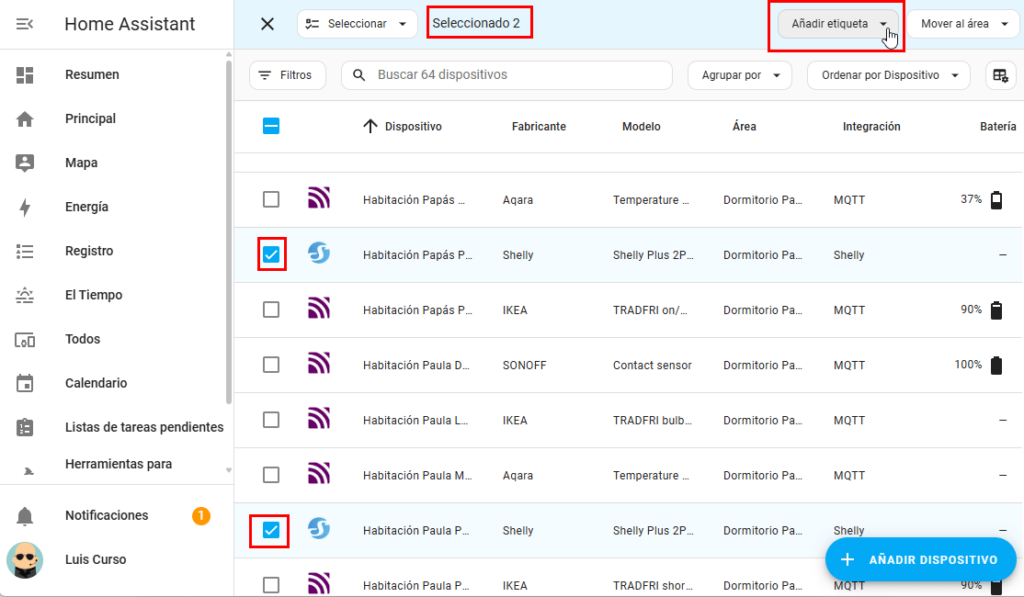Expand the Mover al área dropdown
This screenshot has height=597, width=1024.
(963, 24)
